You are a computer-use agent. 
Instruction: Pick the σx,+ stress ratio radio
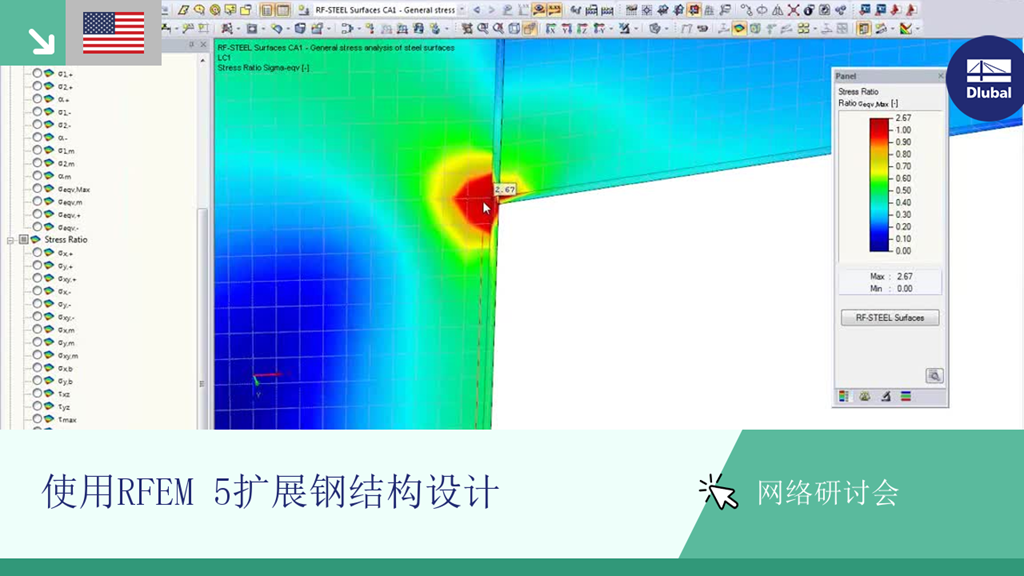click(x=37, y=253)
